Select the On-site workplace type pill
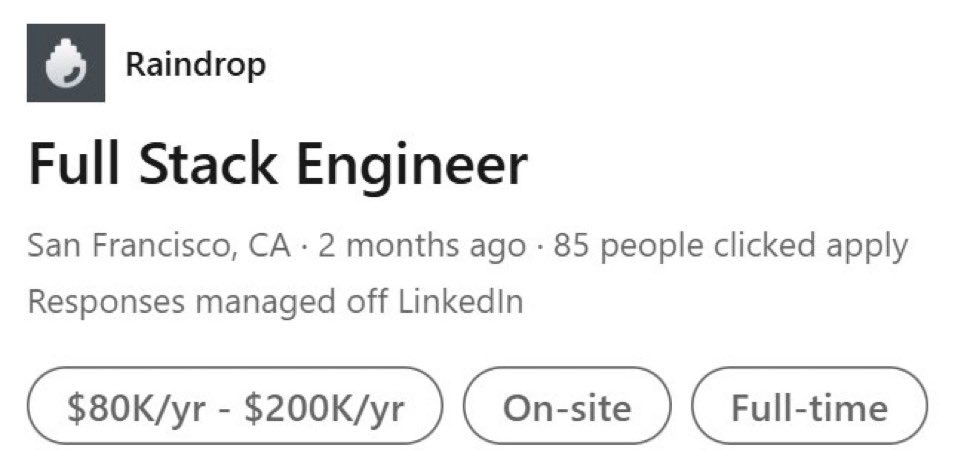The image size is (961, 473). click(x=567, y=407)
